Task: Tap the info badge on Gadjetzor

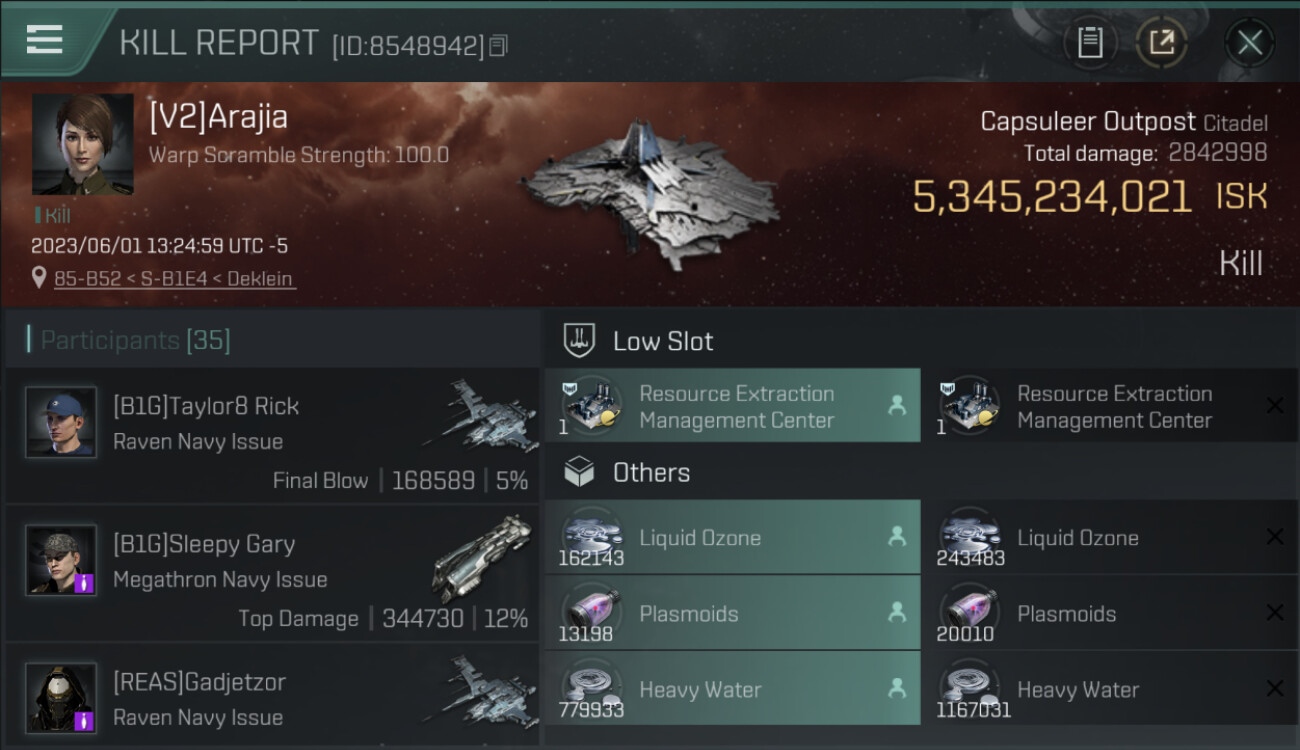Action: pyautogui.click(x=85, y=720)
